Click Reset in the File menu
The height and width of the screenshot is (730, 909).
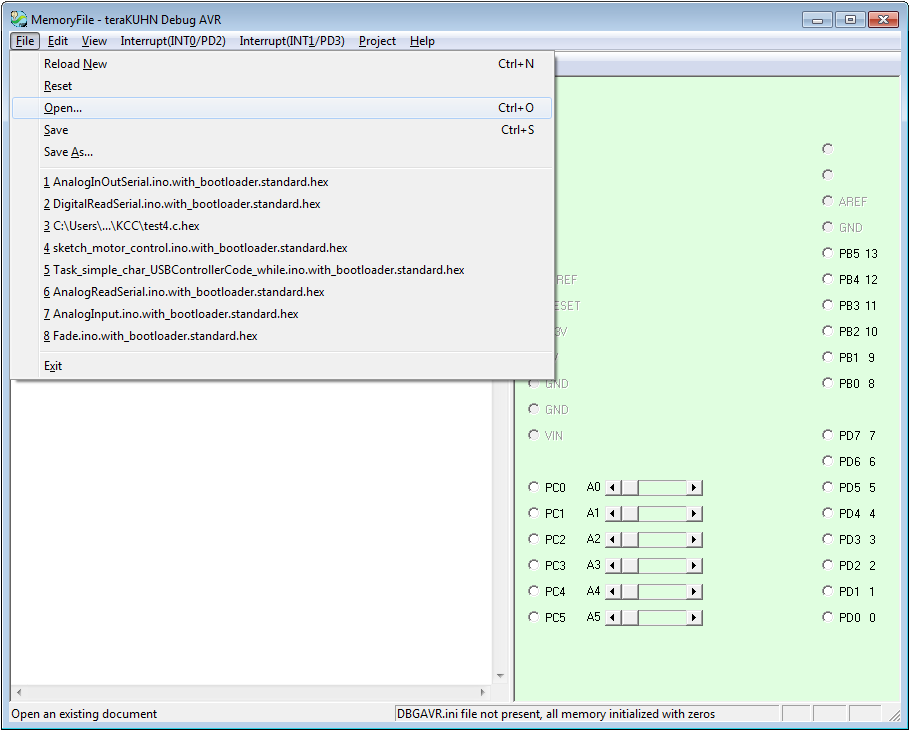click(x=58, y=86)
